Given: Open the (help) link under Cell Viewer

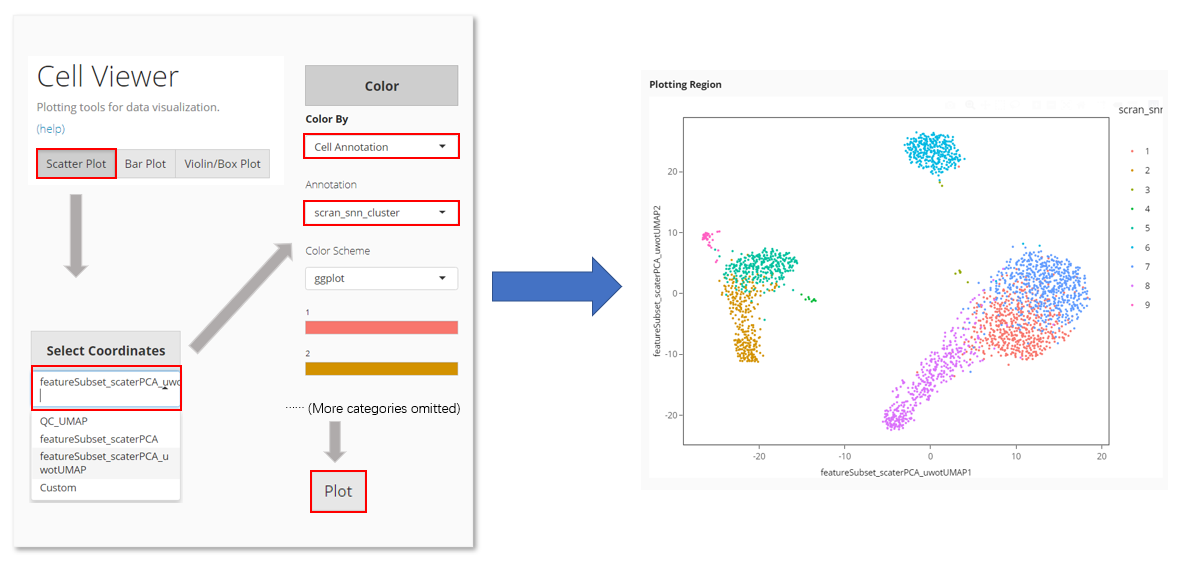Looking at the screenshot, I should pyautogui.click(x=51, y=129).
